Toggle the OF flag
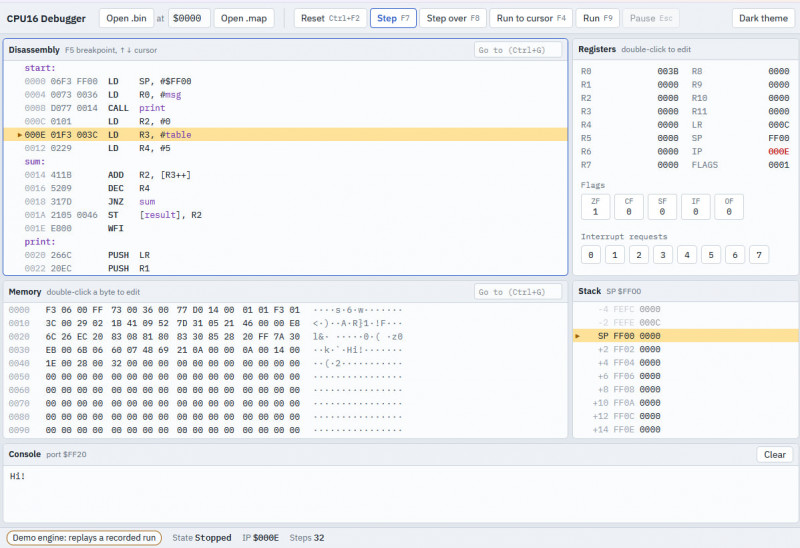Screen dimensions: 800x548 pos(729,207)
